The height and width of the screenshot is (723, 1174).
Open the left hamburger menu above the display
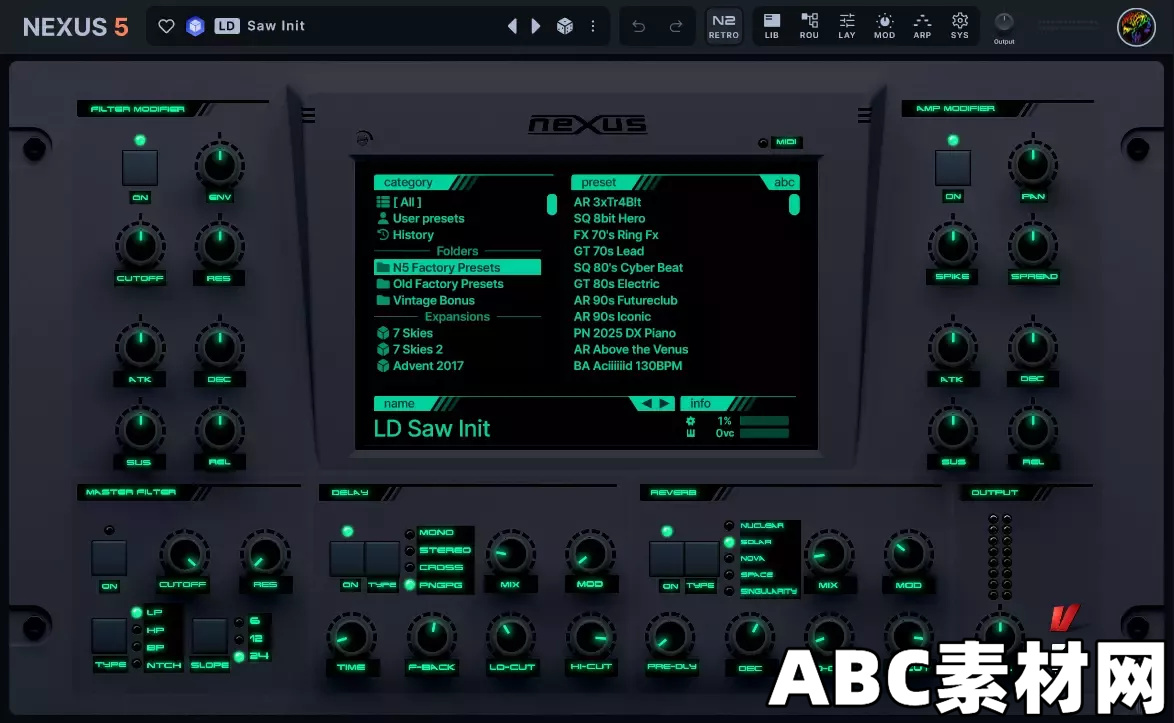[x=308, y=114]
